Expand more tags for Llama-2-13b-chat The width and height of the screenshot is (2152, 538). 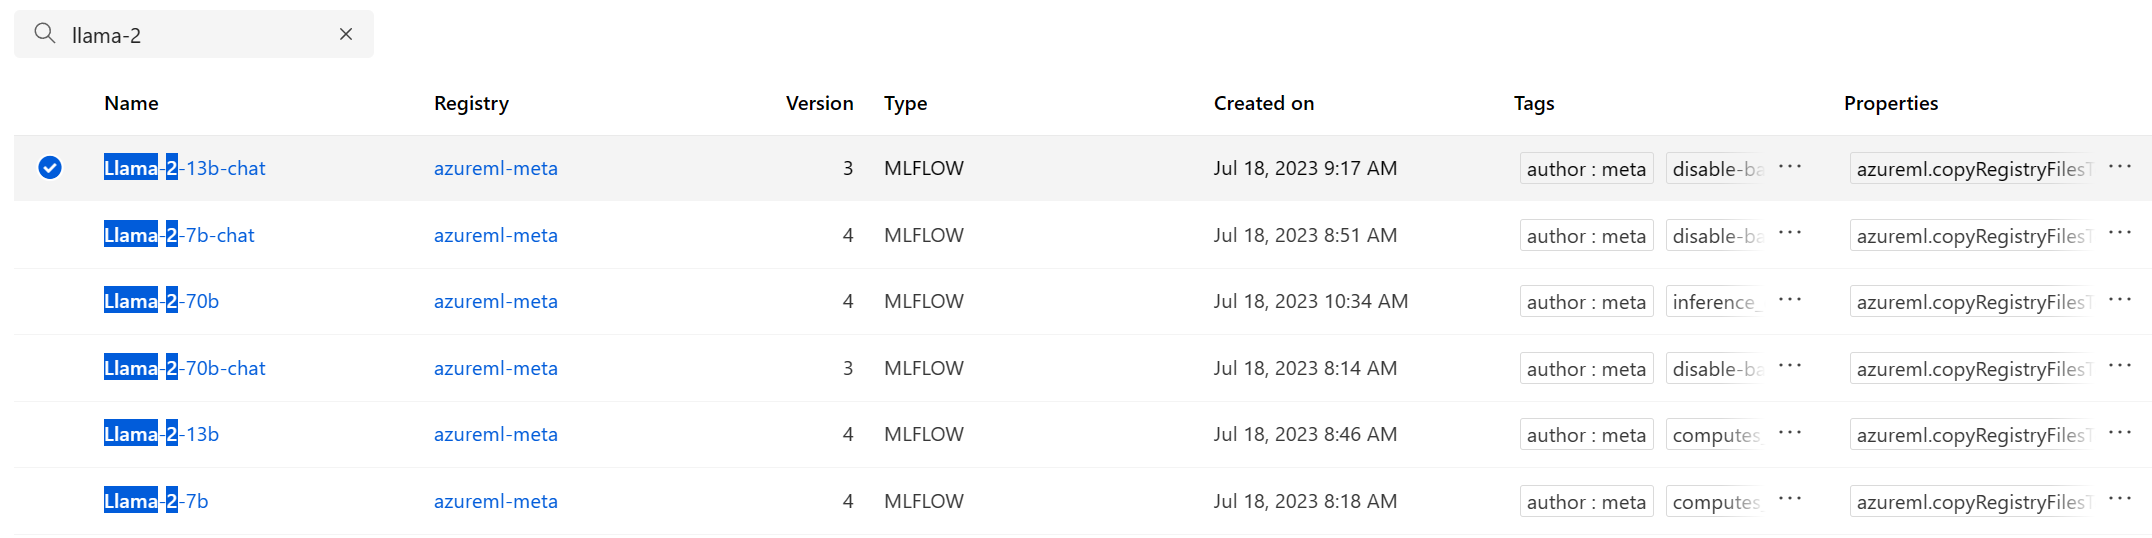pyautogui.click(x=1790, y=167)
